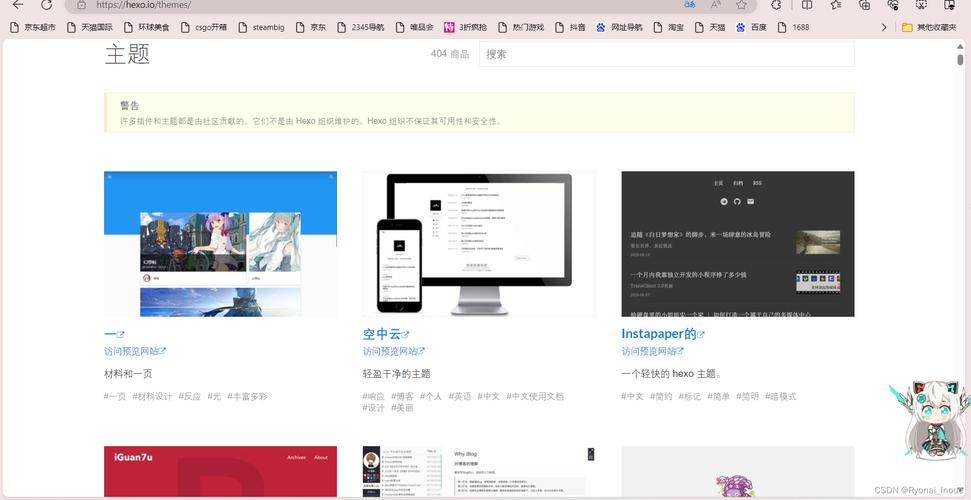Open the 百度 paw-icon bookmark

pos(751,27)
